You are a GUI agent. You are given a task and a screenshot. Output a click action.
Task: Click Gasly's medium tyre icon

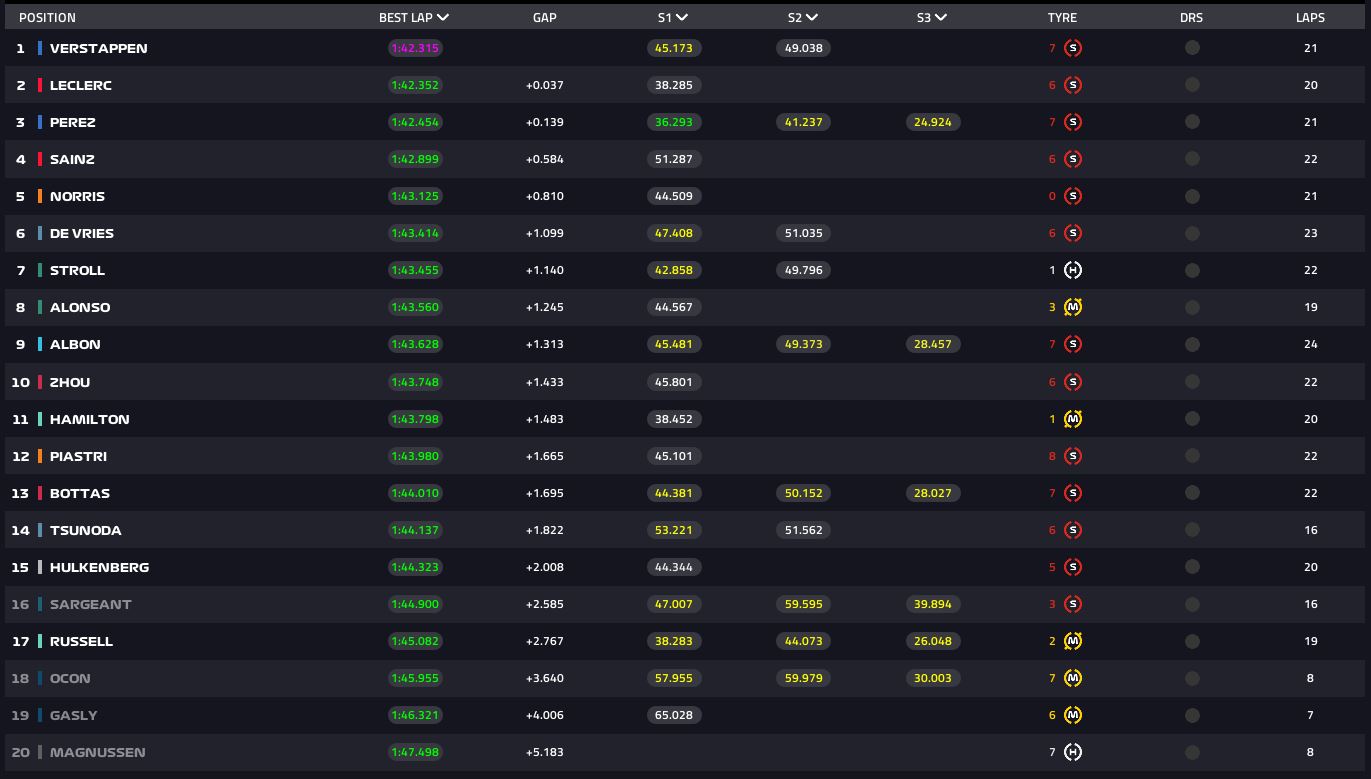[1073, 715]
